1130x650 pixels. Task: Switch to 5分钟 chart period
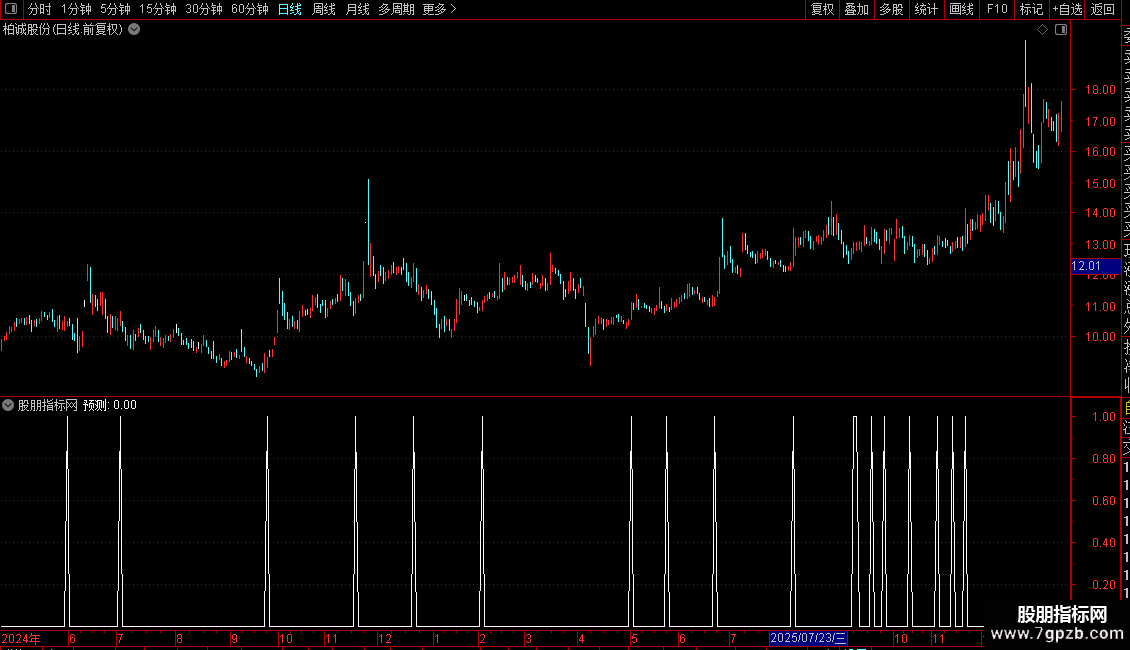[115, 9]
